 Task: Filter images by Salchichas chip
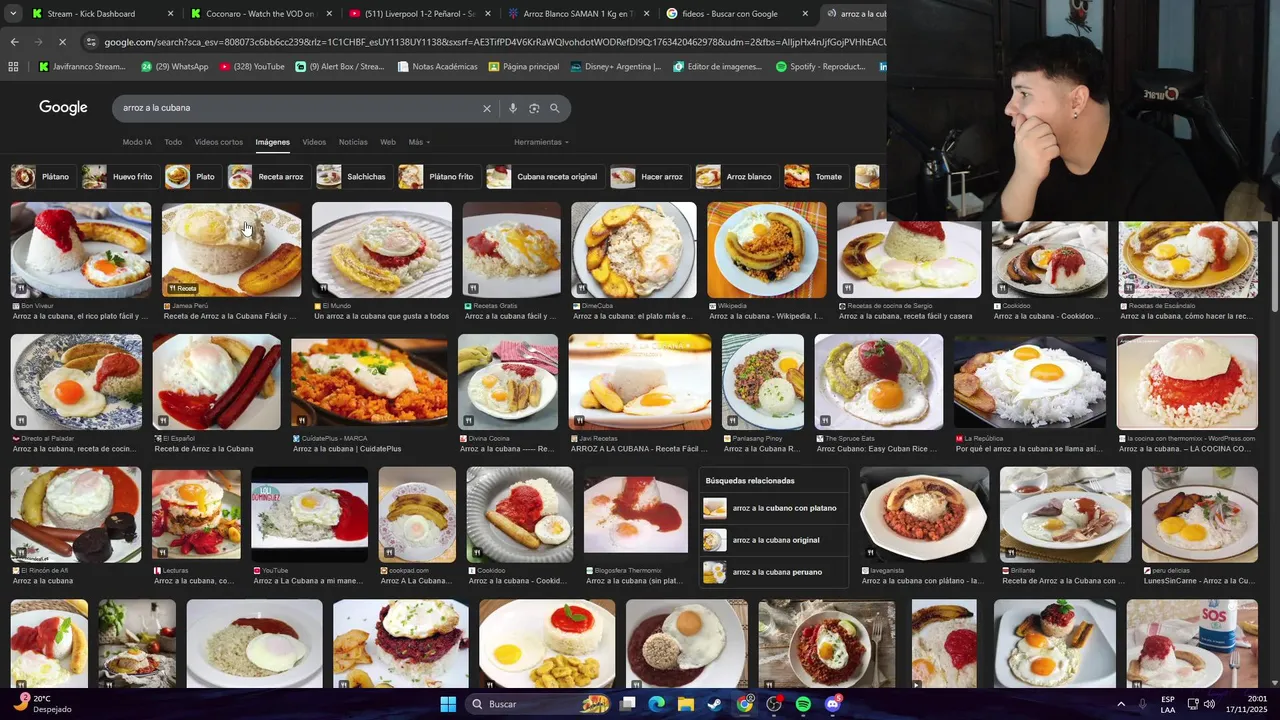(352, 177)
